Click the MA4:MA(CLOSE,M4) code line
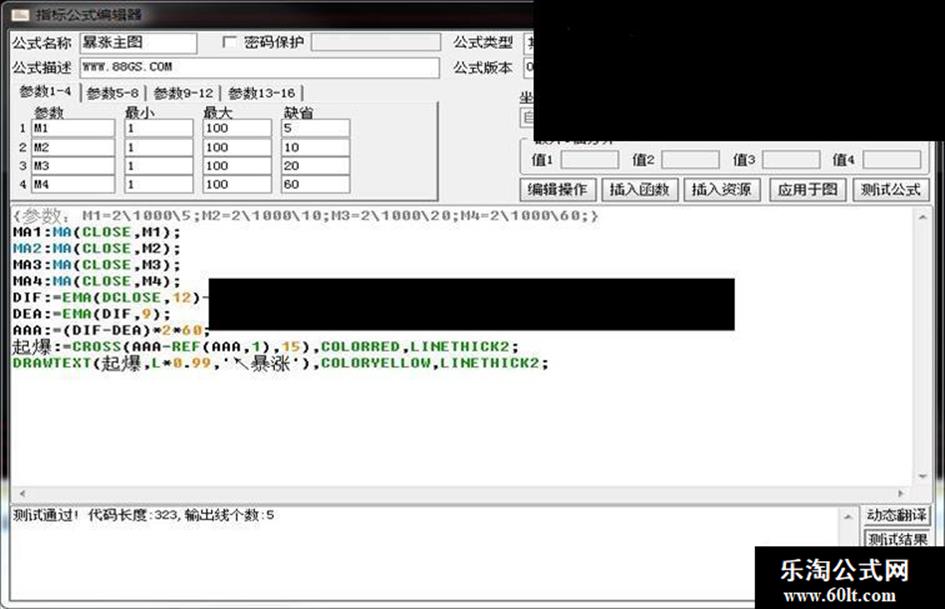The width and height of the screenshot is (945, 609). [x=96, y=282]
